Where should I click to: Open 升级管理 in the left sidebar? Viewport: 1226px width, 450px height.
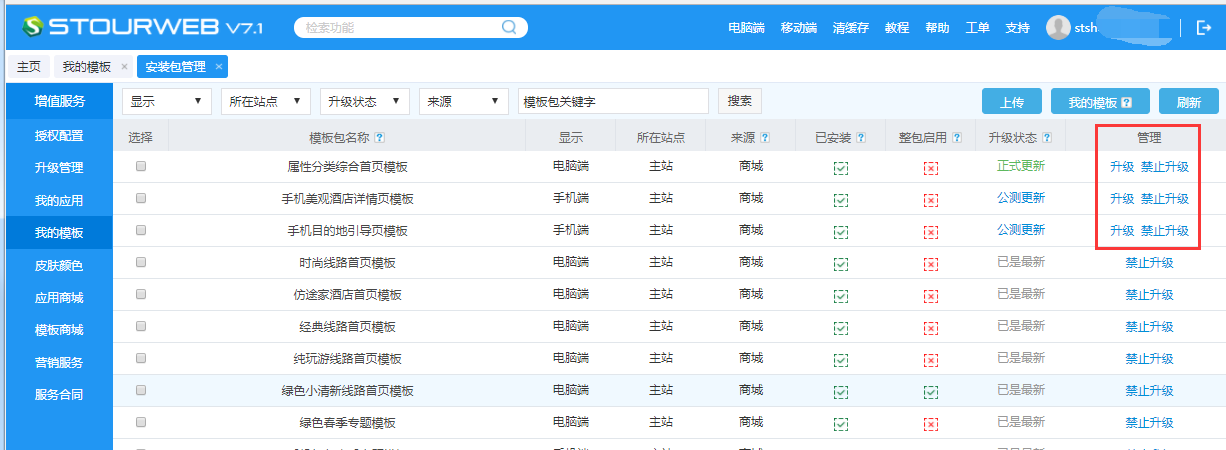[59, 168]
